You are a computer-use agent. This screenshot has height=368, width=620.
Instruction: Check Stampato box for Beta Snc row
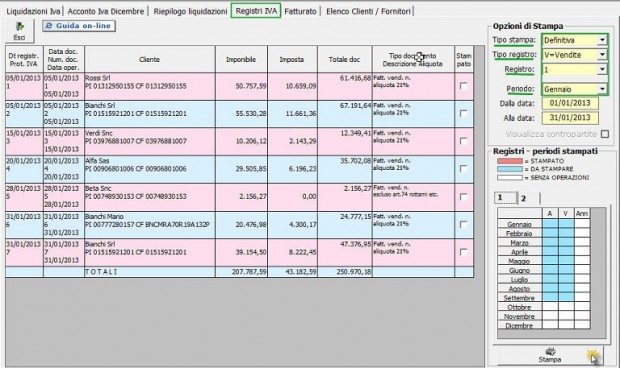(x=463, y=196)
